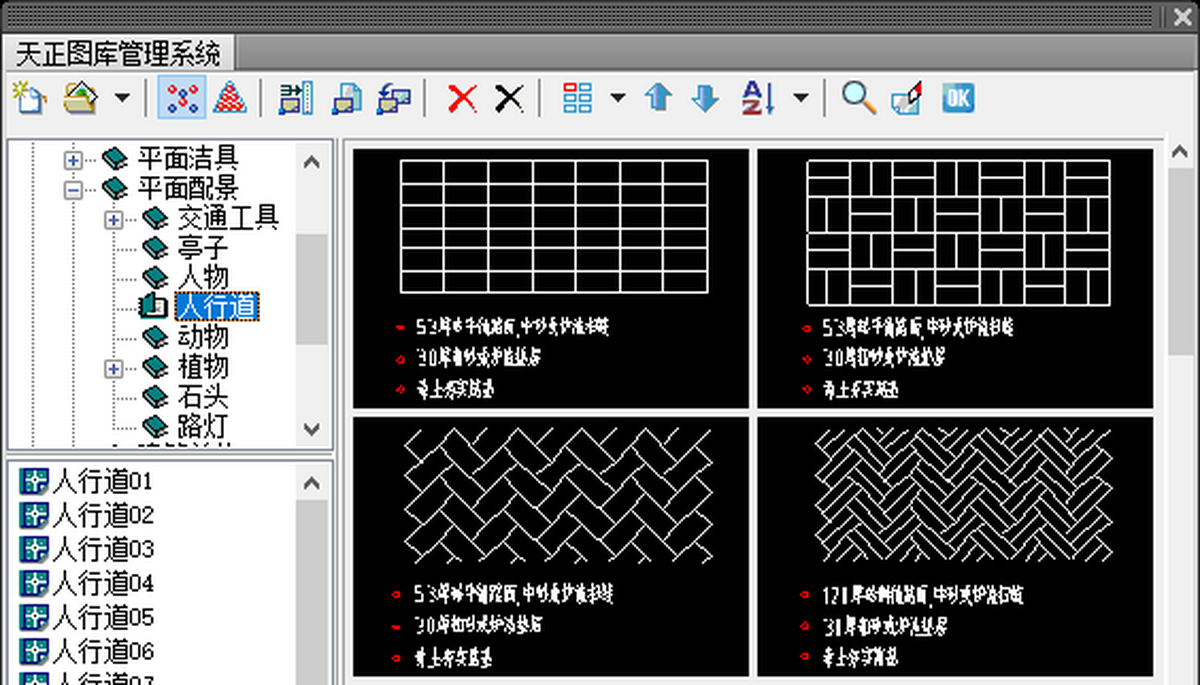1200x685 pixels.
Task: Expand the 交通工具 tree node
Action: 113,219
